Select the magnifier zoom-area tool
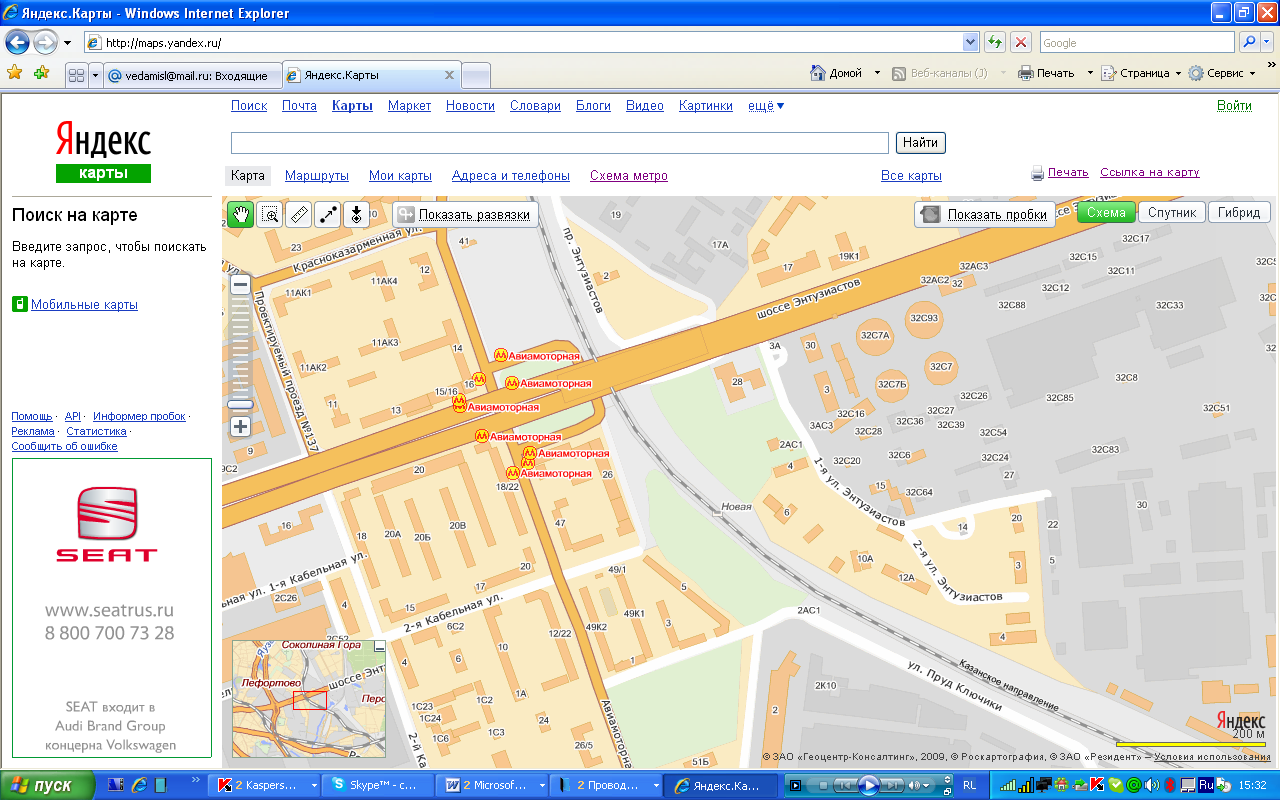 click(269, 214)
